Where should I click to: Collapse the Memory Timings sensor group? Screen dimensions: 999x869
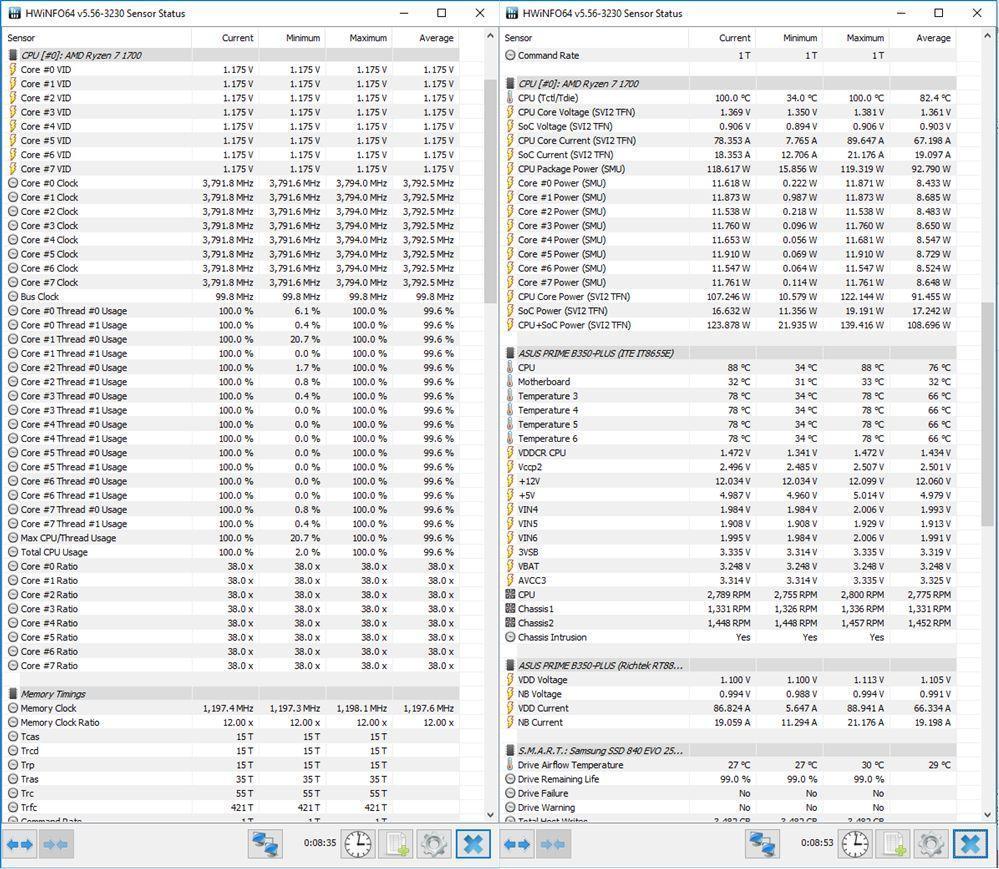53,694
